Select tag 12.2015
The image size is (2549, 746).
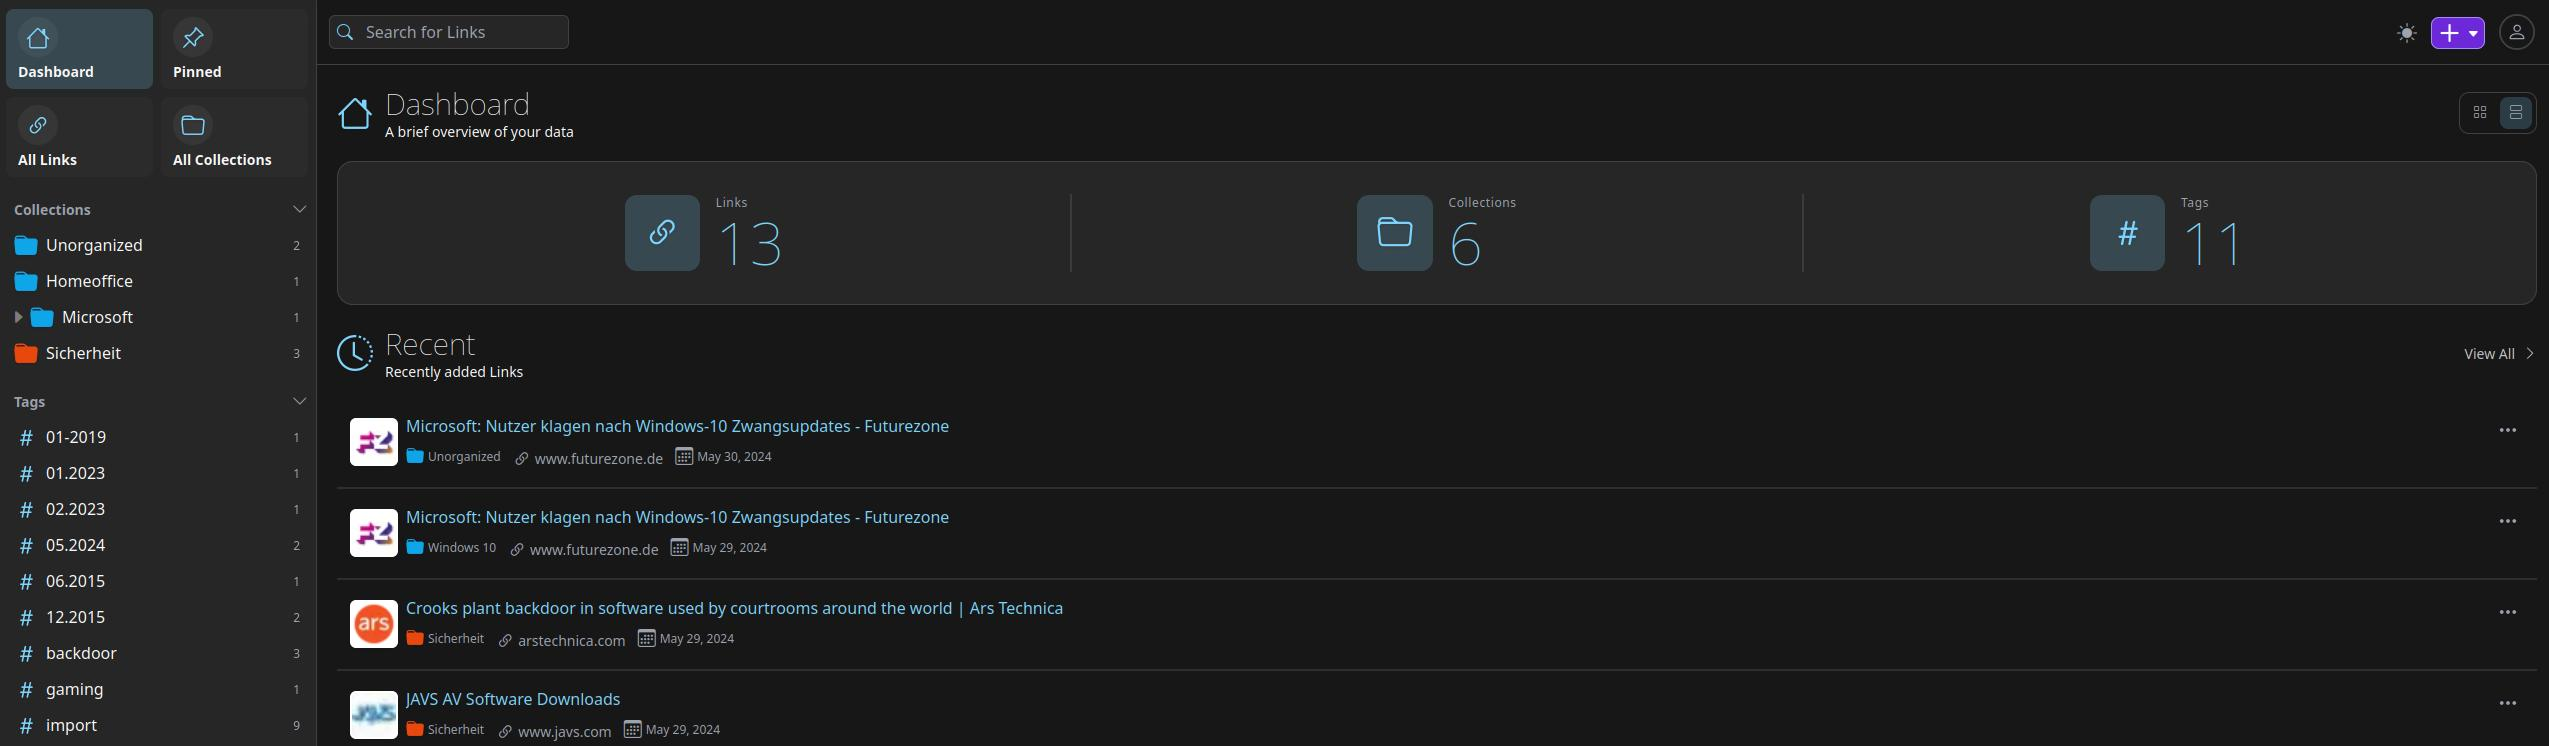coord(158,617)
